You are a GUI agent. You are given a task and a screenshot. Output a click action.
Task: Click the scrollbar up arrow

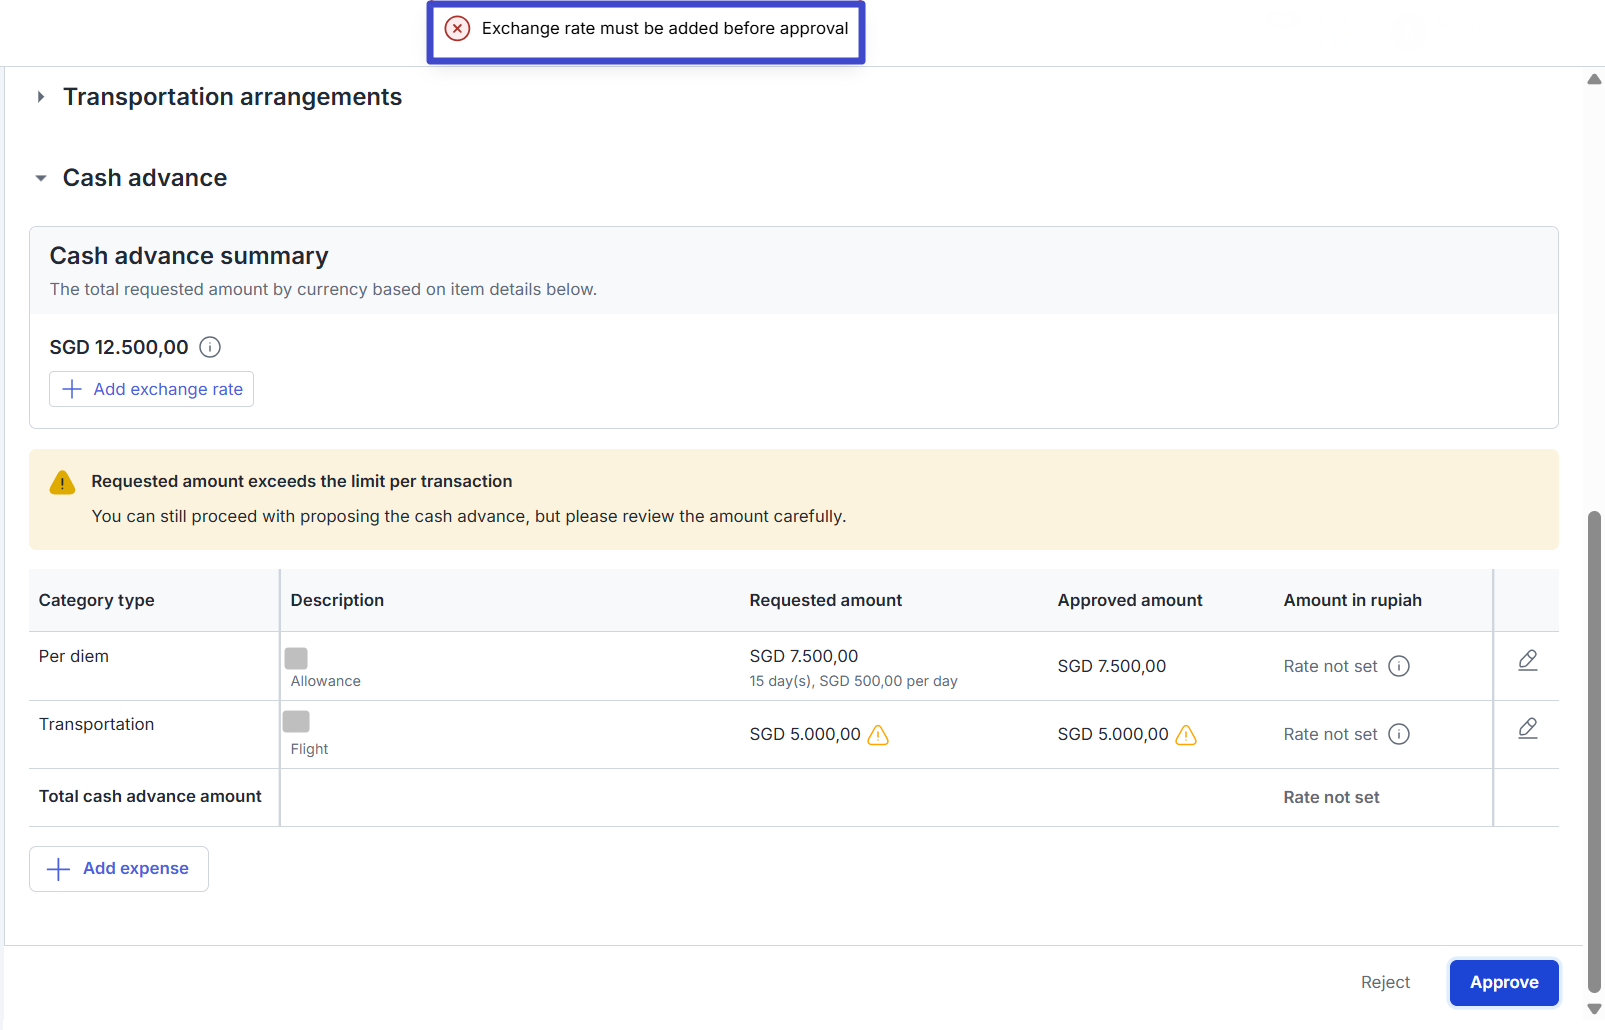pos(1594,79)
